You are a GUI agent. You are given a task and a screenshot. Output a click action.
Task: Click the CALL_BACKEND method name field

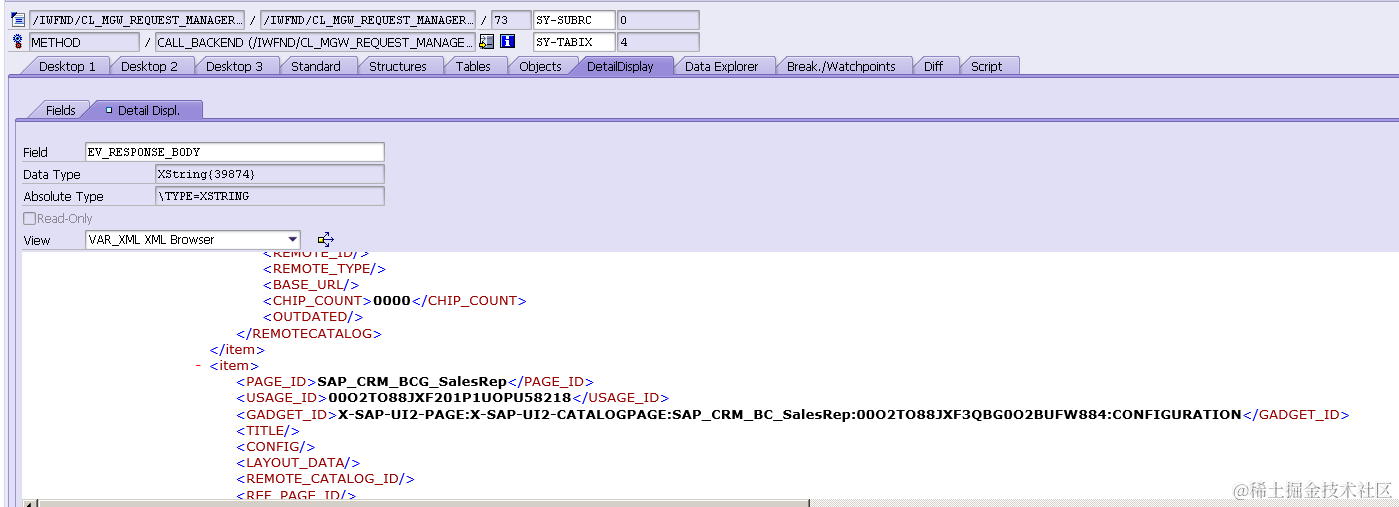pos(315,42)
